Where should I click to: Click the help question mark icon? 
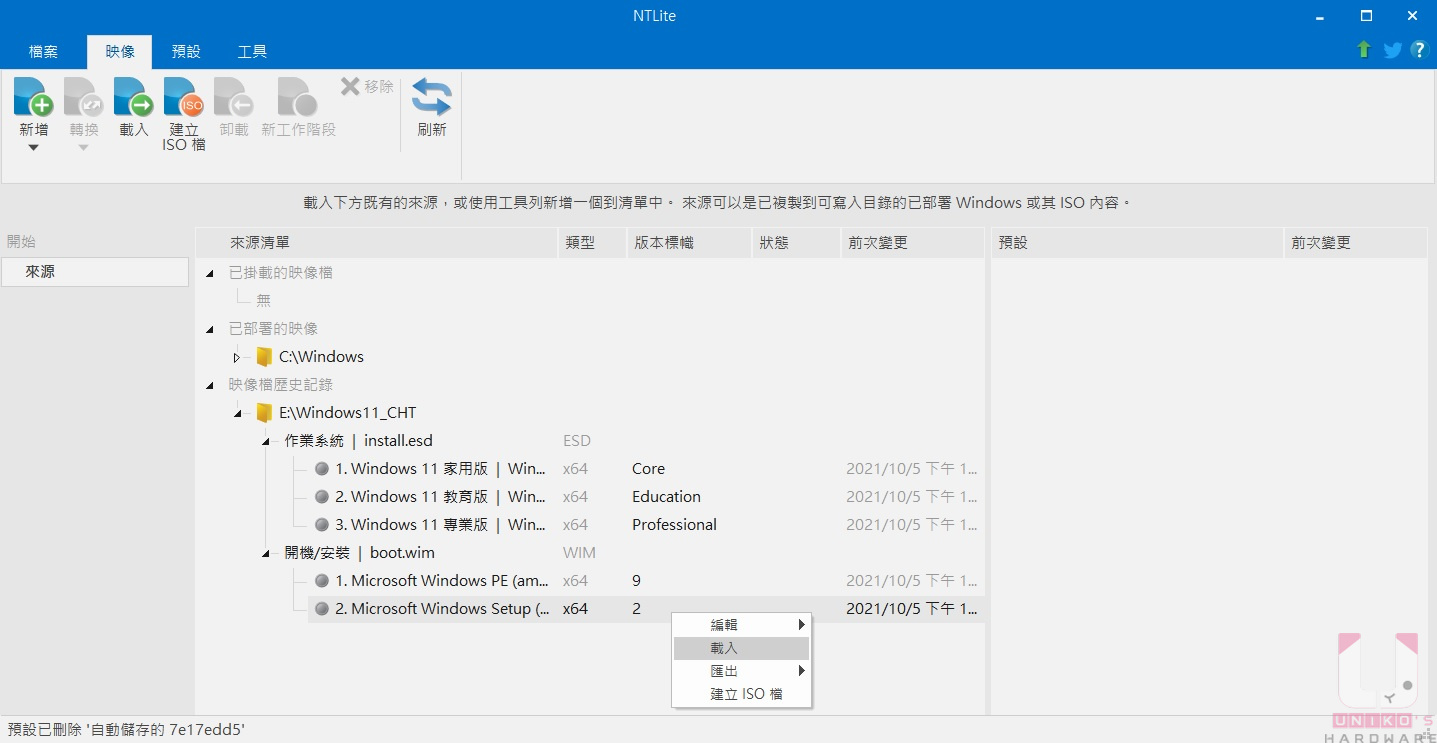click(x=1418, y=50)
